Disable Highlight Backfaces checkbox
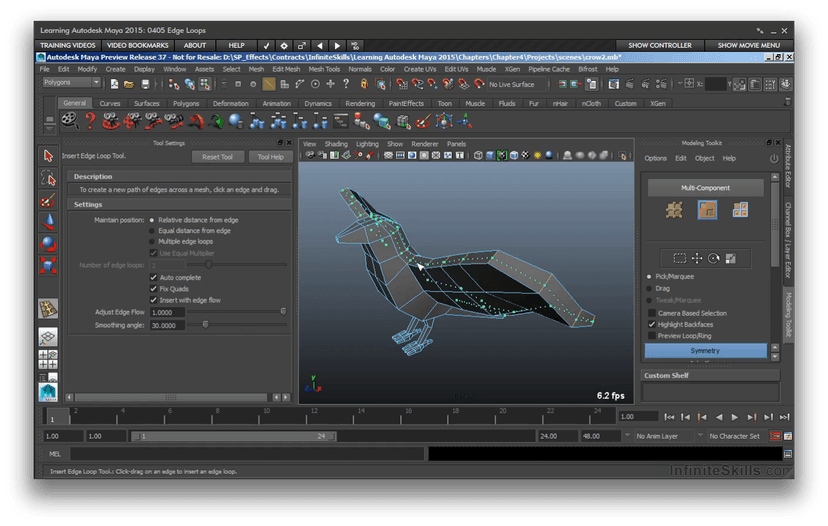 pyautogui.click(x=652, y=325)
